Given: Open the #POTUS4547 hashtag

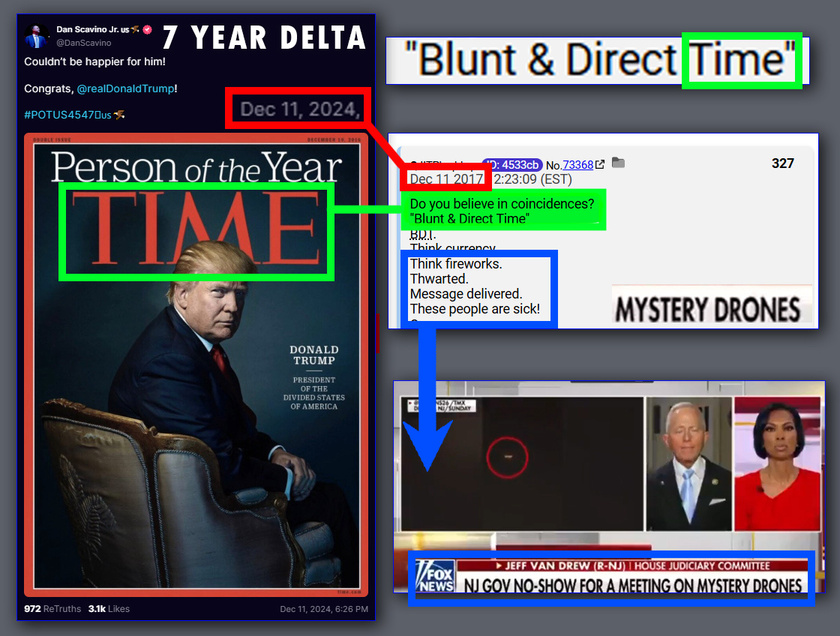Looking at the screenshot, I should [x=68, y=115].
